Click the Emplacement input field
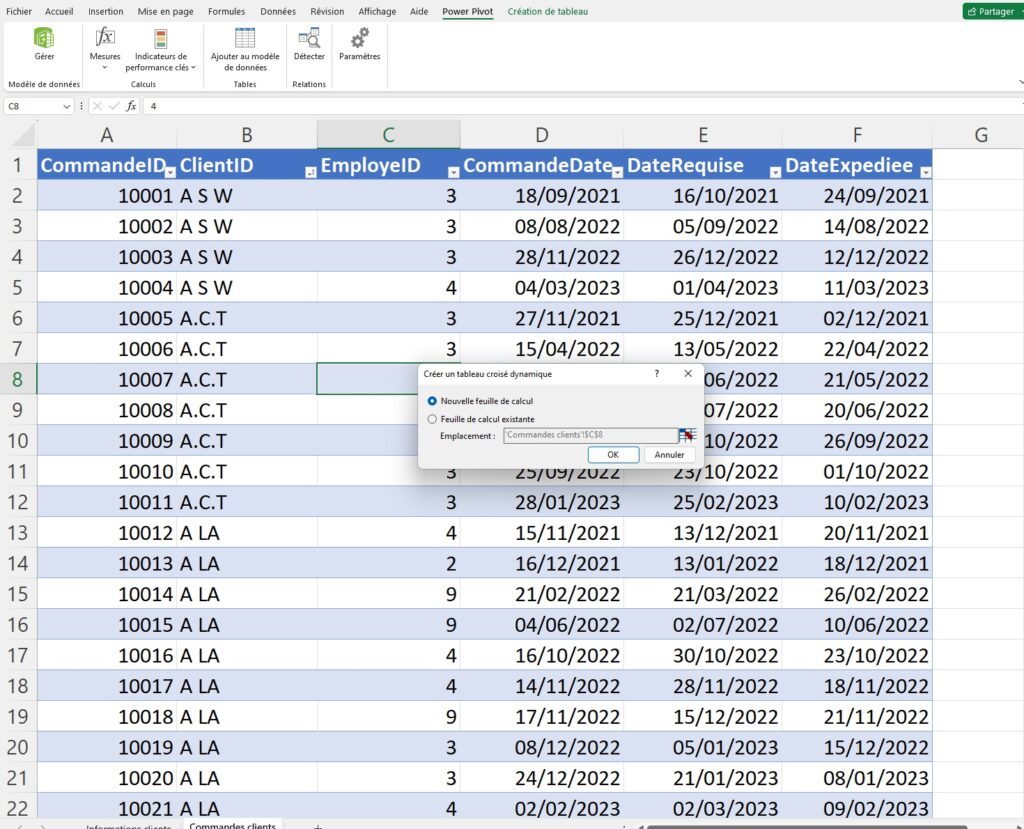This screenshot has width=1024, height=829. pyautogui.click(x=590, y=435)
